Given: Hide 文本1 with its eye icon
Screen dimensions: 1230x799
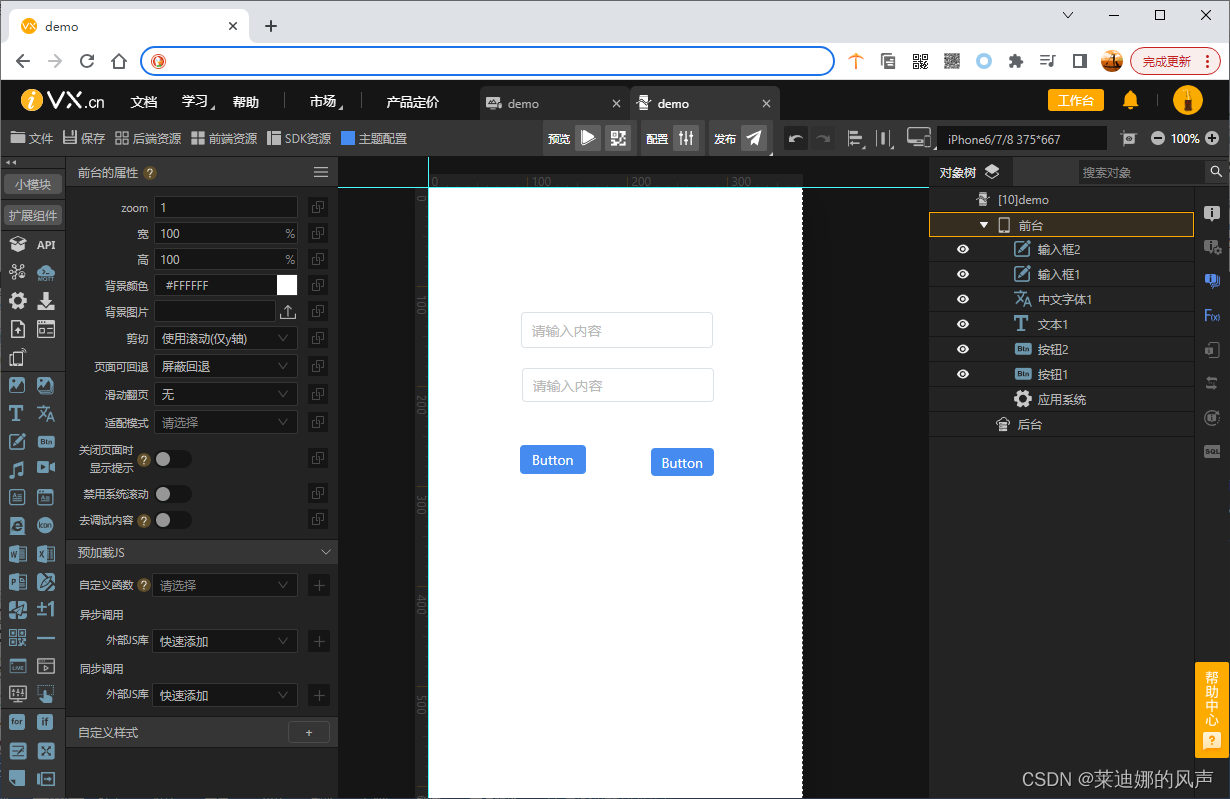Looking at the screenshot, I should pos(963,324).
